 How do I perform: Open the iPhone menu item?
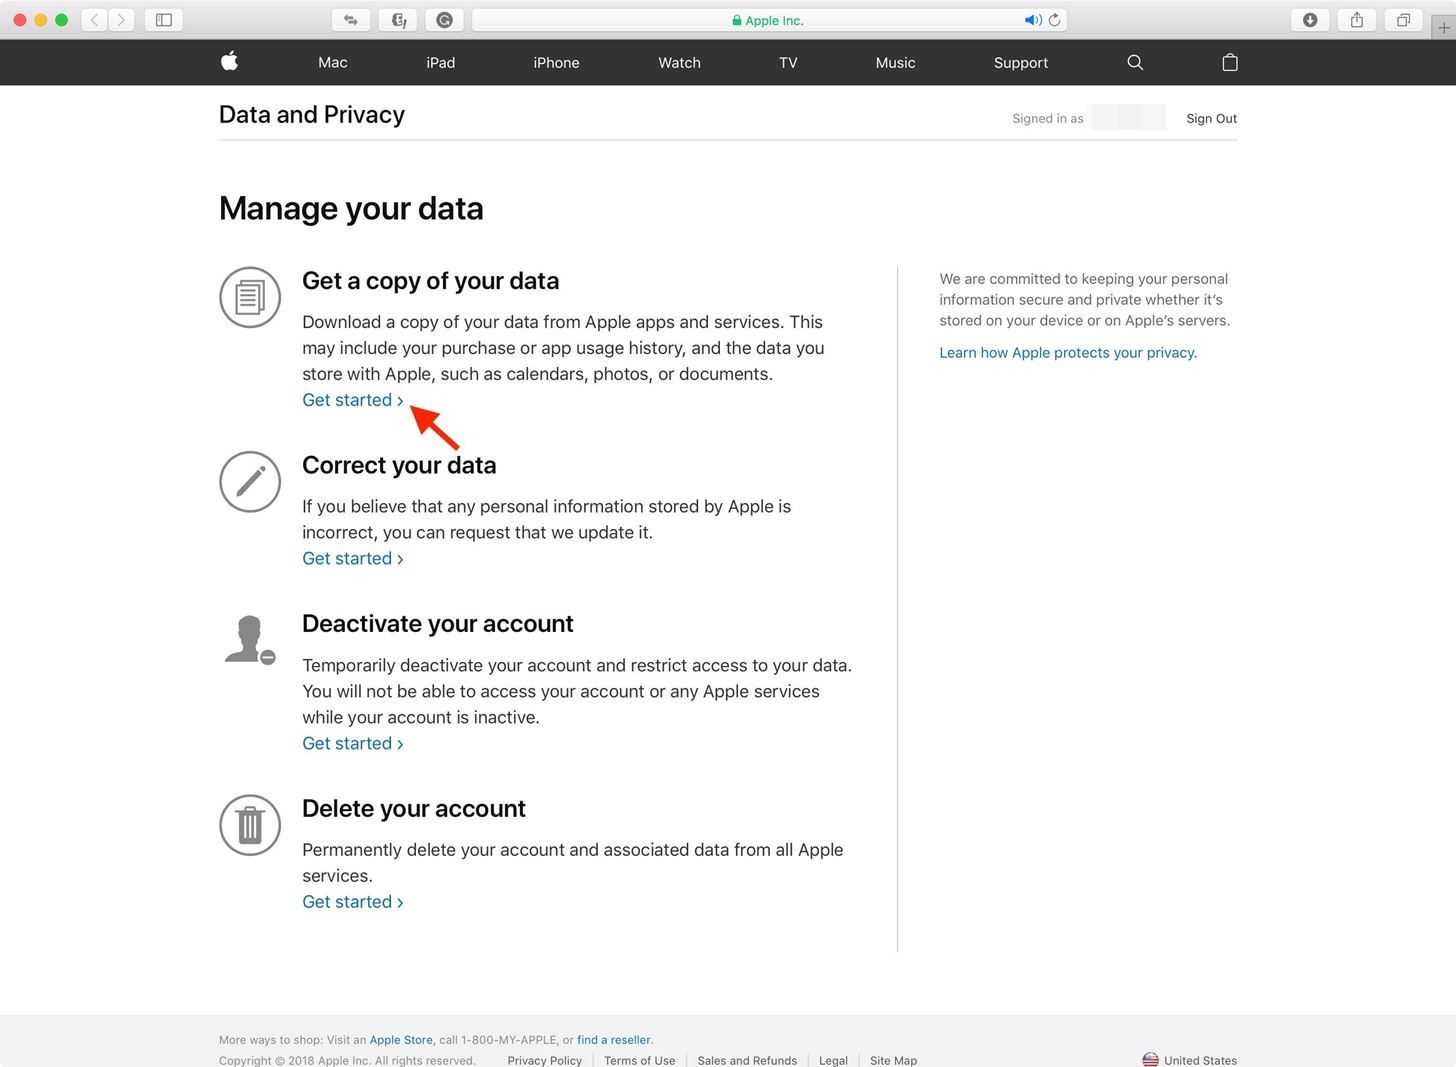[x=556, y=62]
